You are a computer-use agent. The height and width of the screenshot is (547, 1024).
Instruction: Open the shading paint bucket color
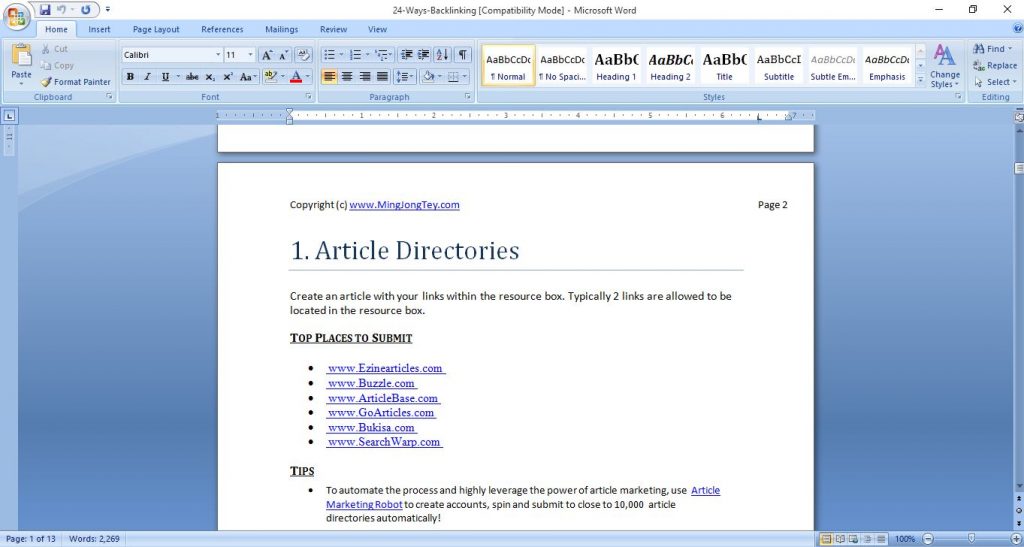tap(428, 77)
